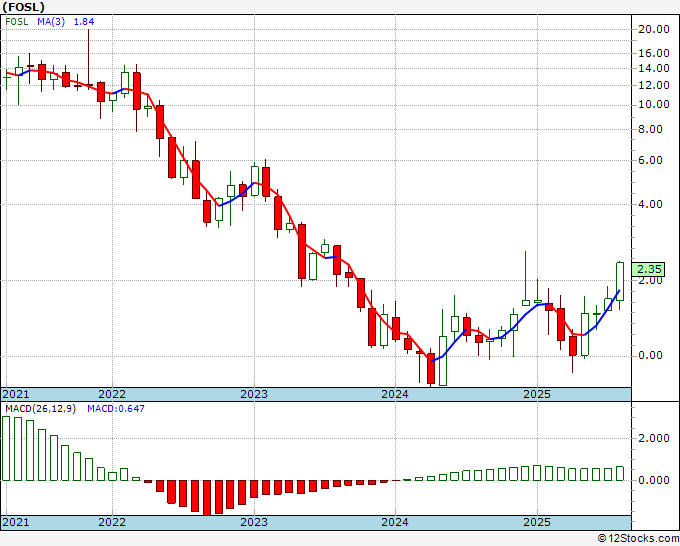Viewport: 680px width, 546px height.
Task: Click the 2024 label on MACD timeline
Action: [395, 522]
